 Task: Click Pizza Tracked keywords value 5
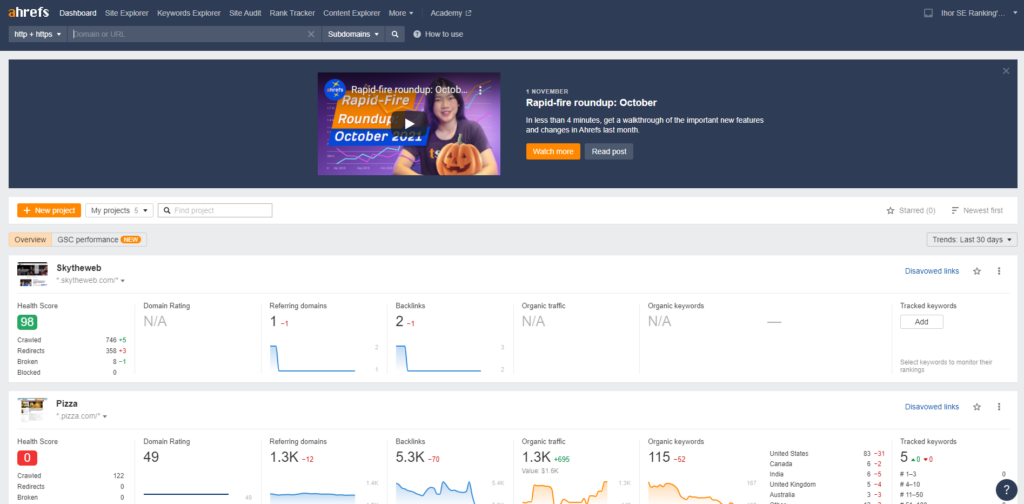[904, 457]
